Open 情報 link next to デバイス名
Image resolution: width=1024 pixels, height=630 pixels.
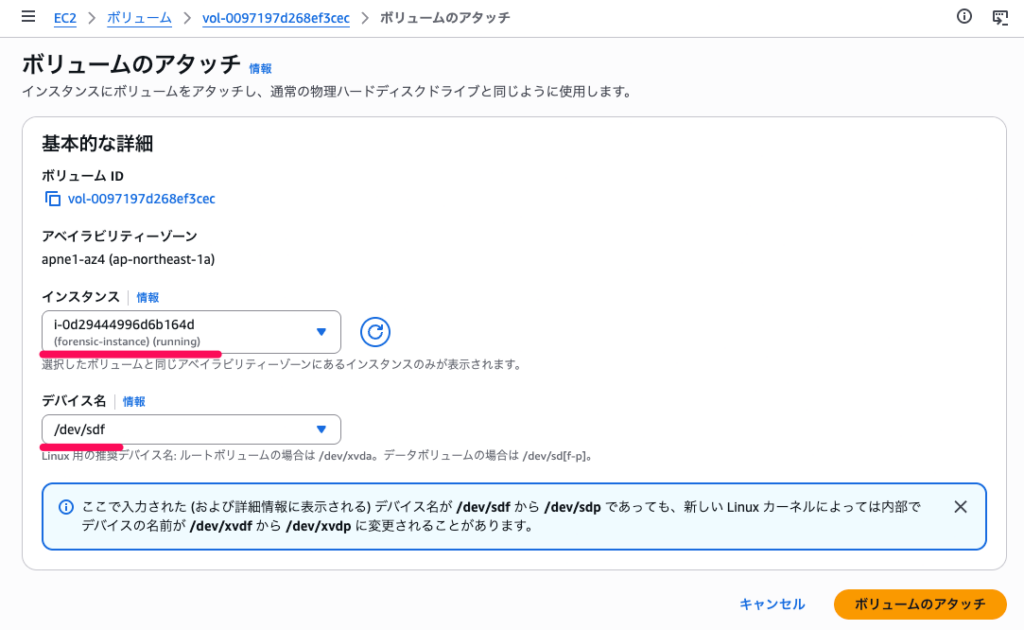coord(134,402)
